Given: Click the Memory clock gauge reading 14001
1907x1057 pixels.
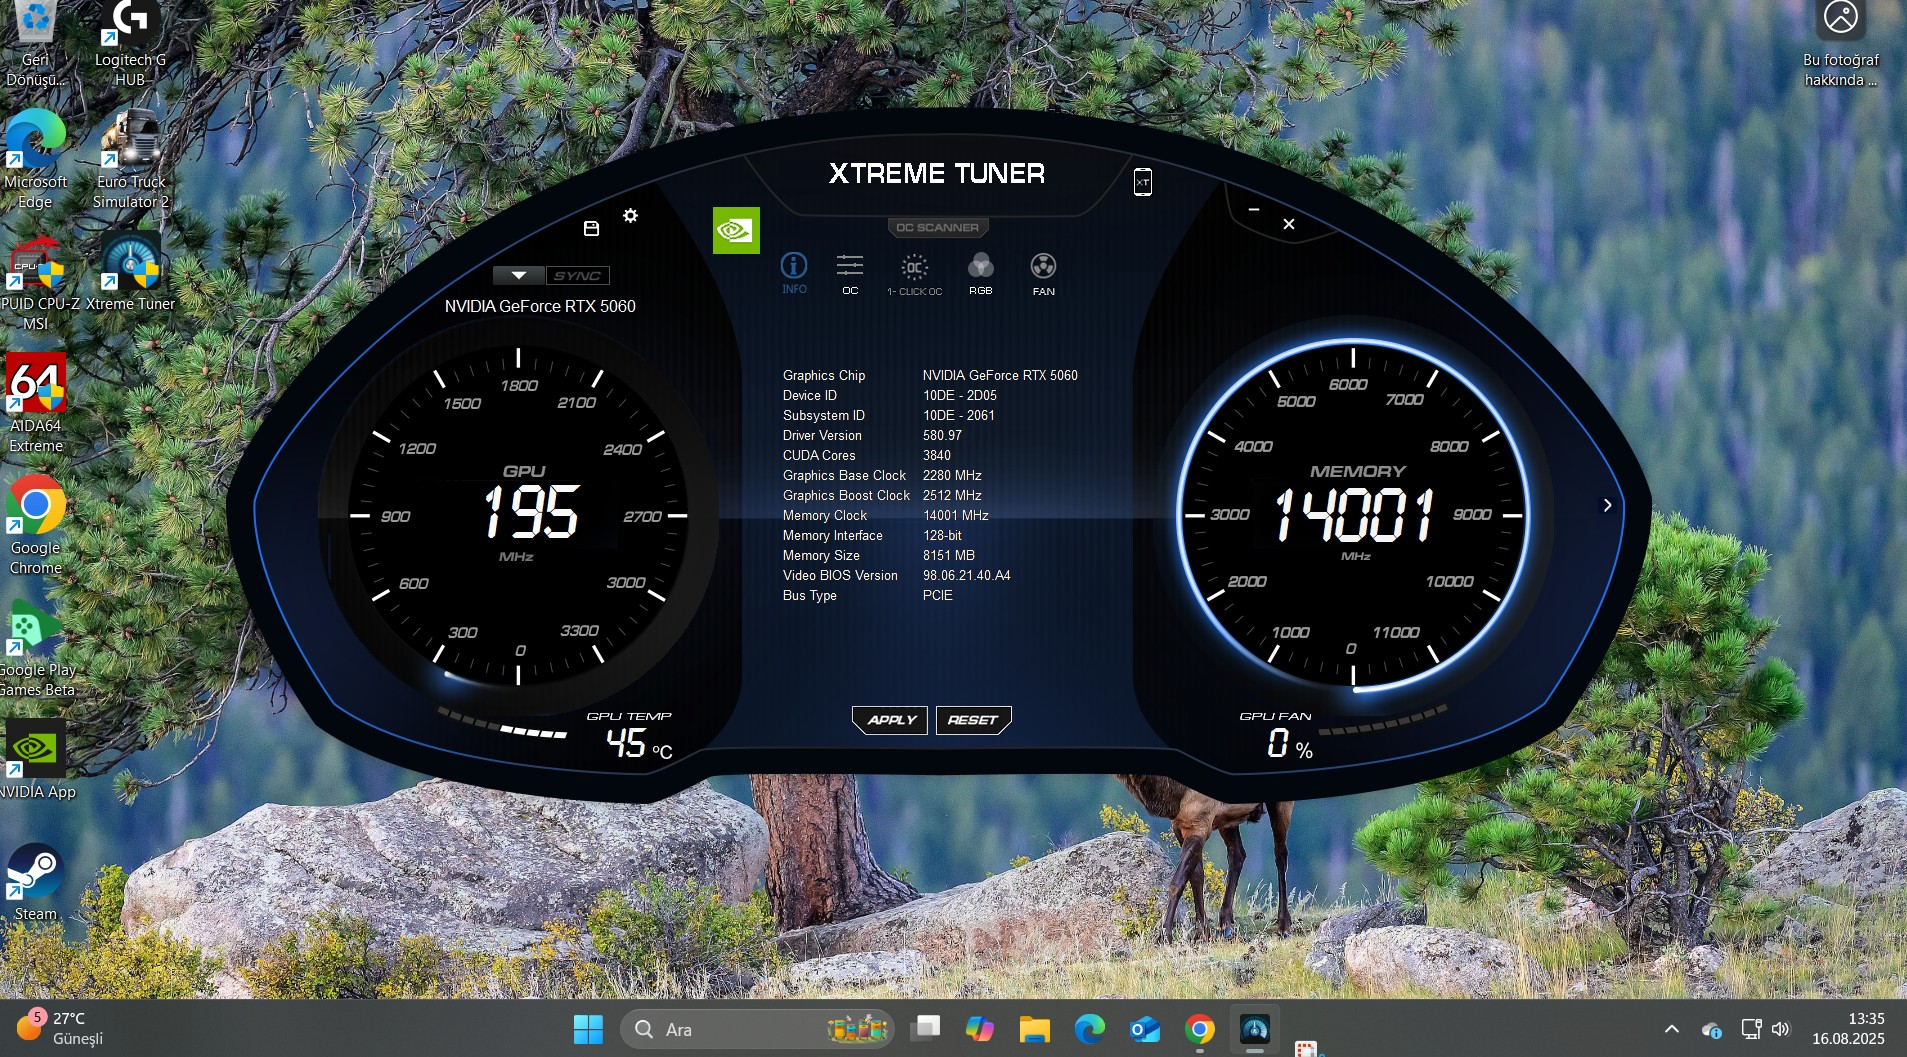Looking at the screenshot, I should 1354,515.
